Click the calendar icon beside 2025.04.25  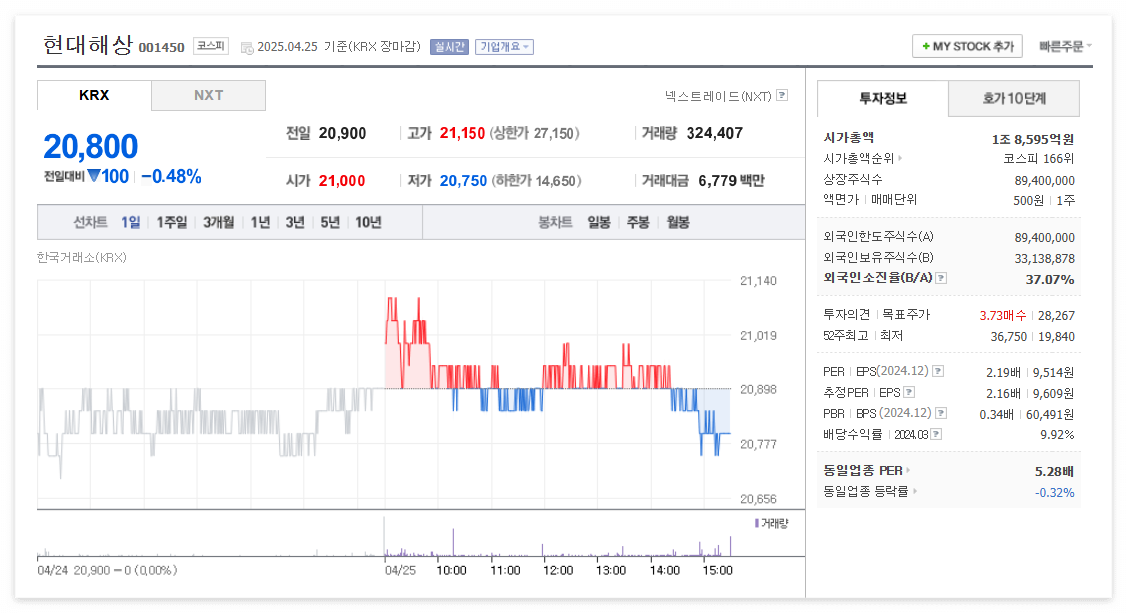tap(247, 46)
